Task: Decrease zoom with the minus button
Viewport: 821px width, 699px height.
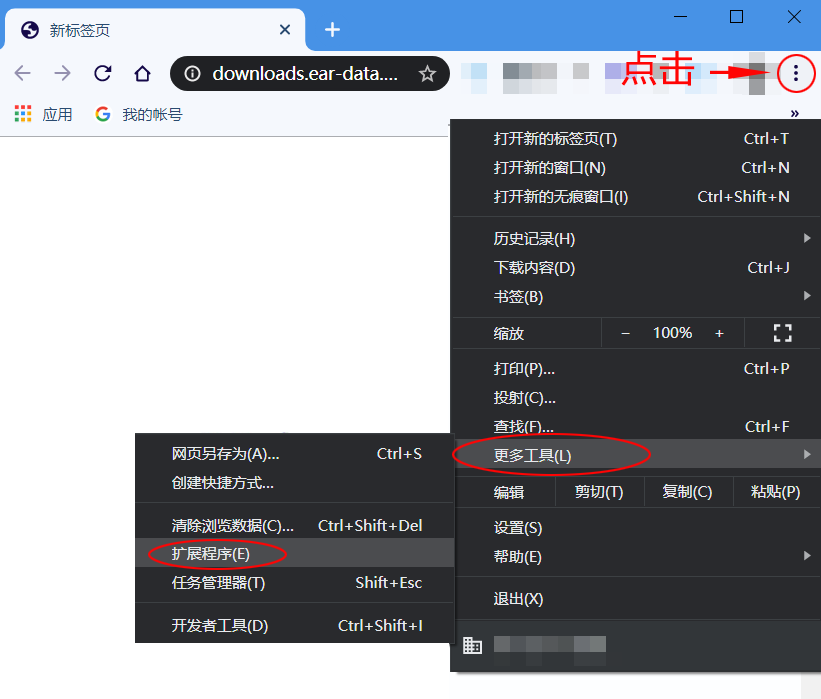Action: point(625,334)
